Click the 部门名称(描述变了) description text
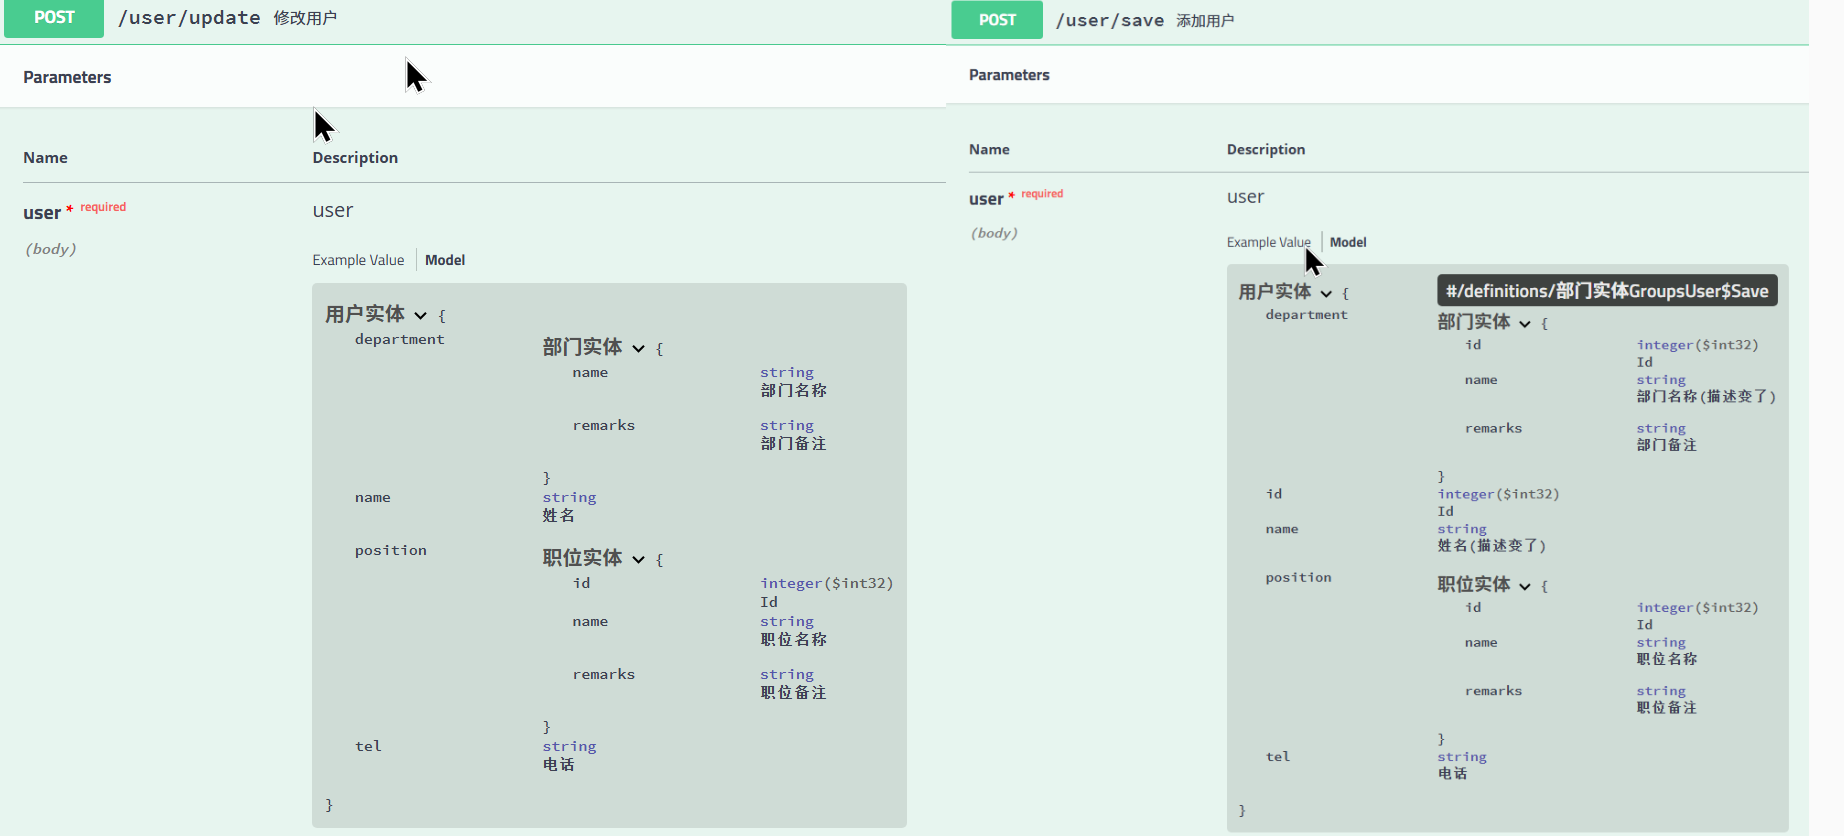The width and height of the screenshot is (1844, 836). tap(1706, 396)
